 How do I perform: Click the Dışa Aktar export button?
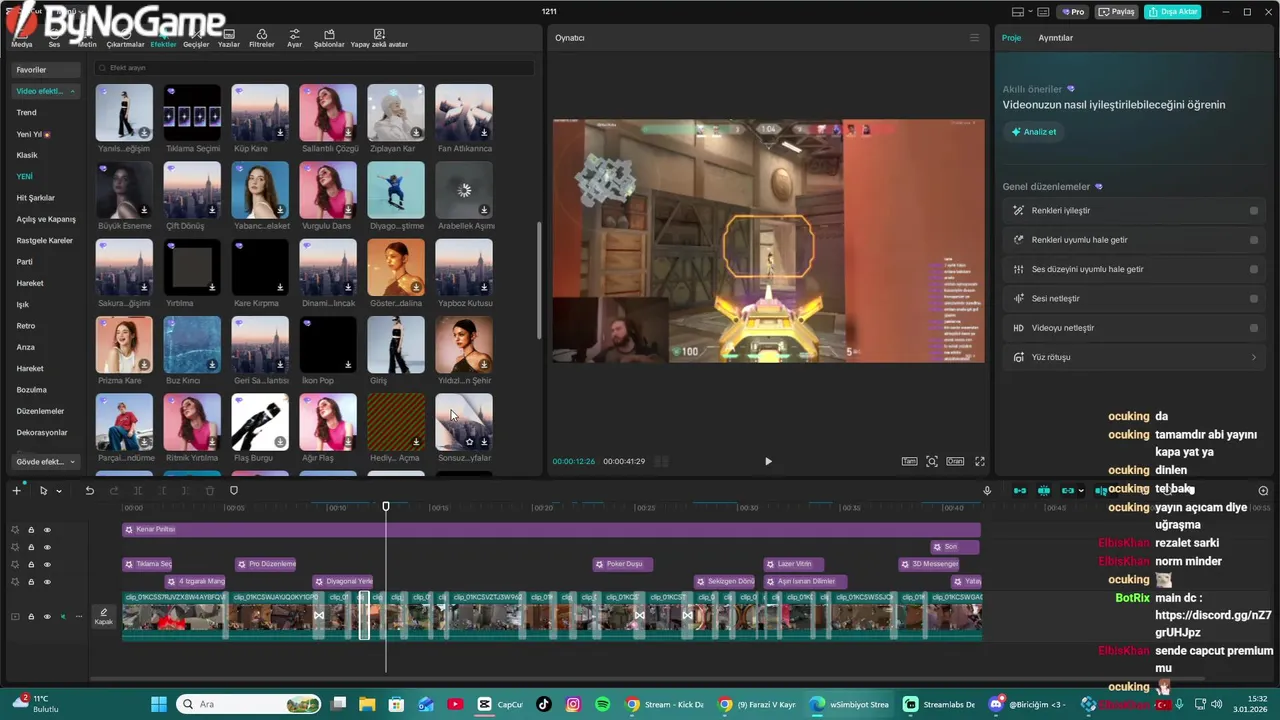(x=1173, y=12)
